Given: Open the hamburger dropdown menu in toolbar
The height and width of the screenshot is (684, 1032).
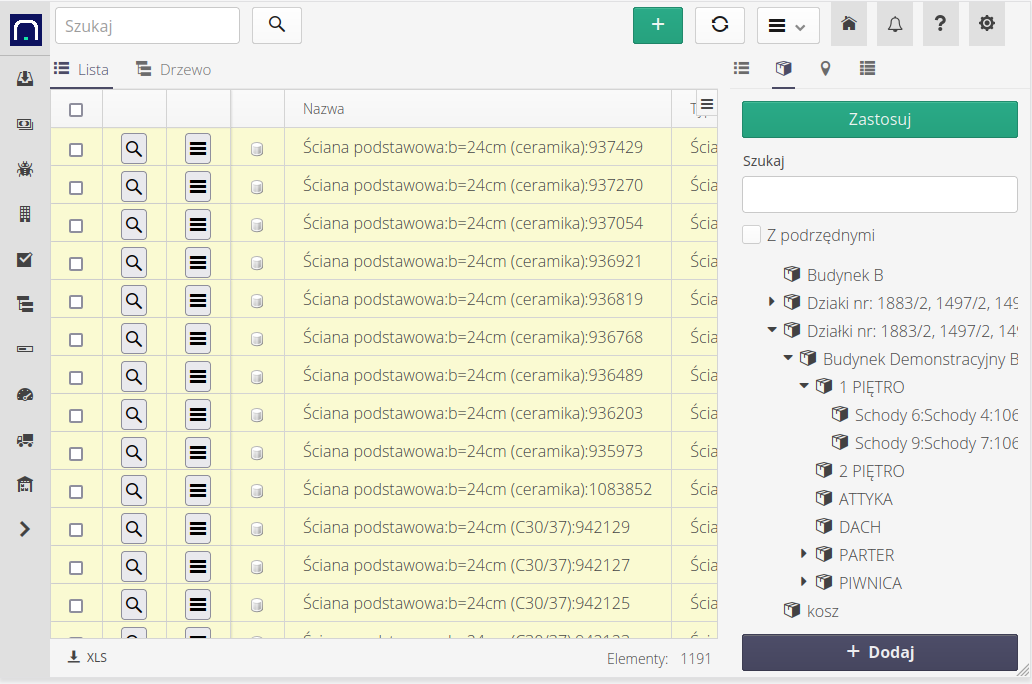Looking at the screenshot, I should 788,26.
